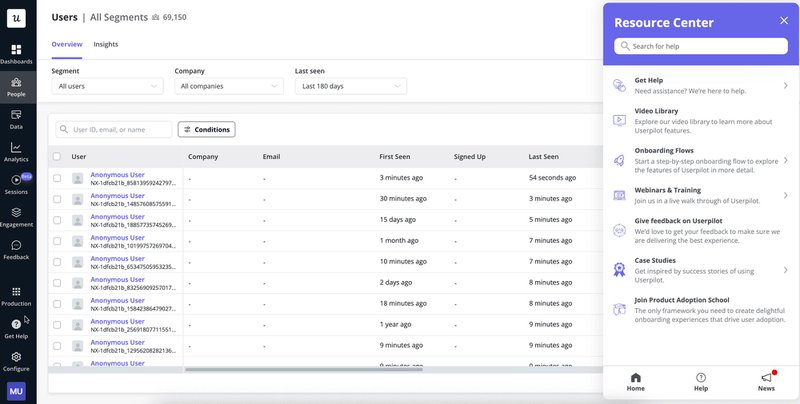
Task: Open News megaphone icon in Resource Center
Action: [x=766, y=377]
